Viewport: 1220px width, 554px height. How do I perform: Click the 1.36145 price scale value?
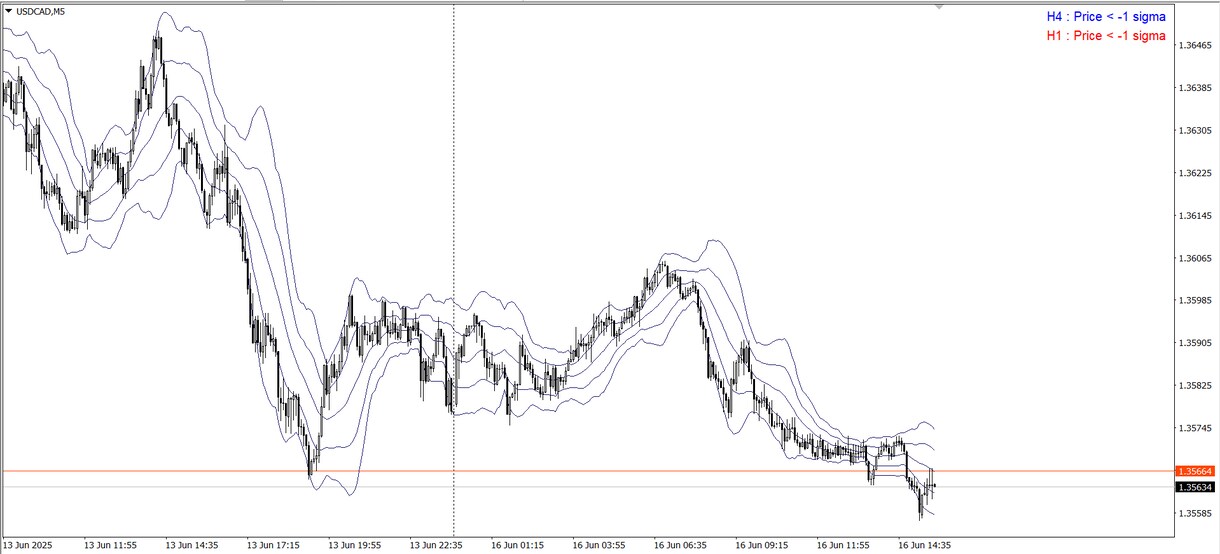click(1196, 216)
